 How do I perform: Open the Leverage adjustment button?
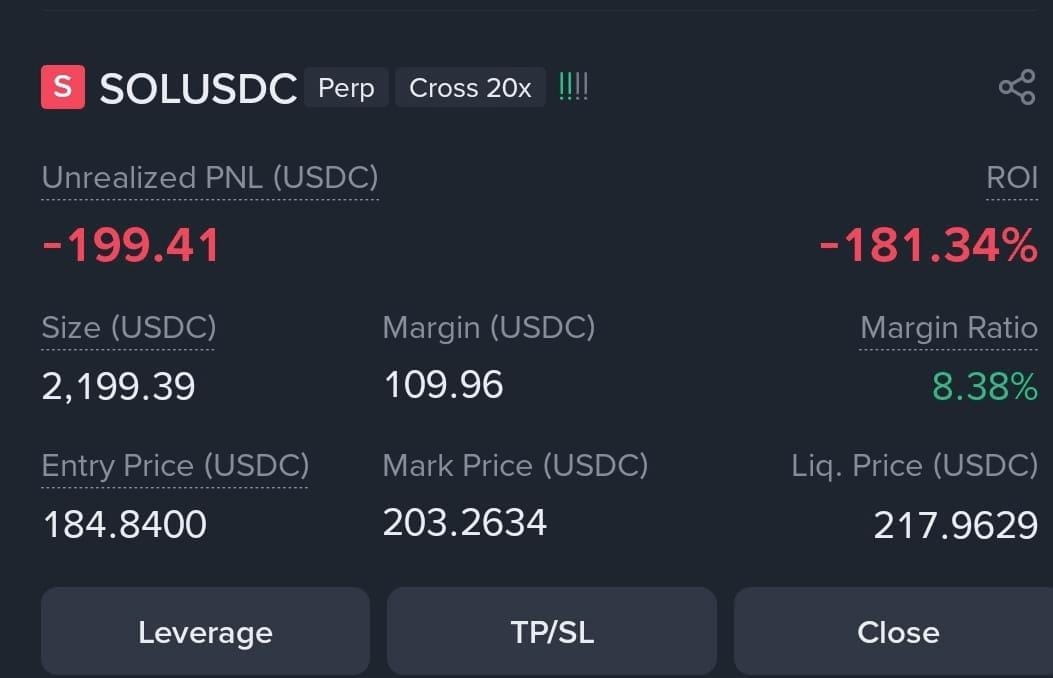coord(205,632)
